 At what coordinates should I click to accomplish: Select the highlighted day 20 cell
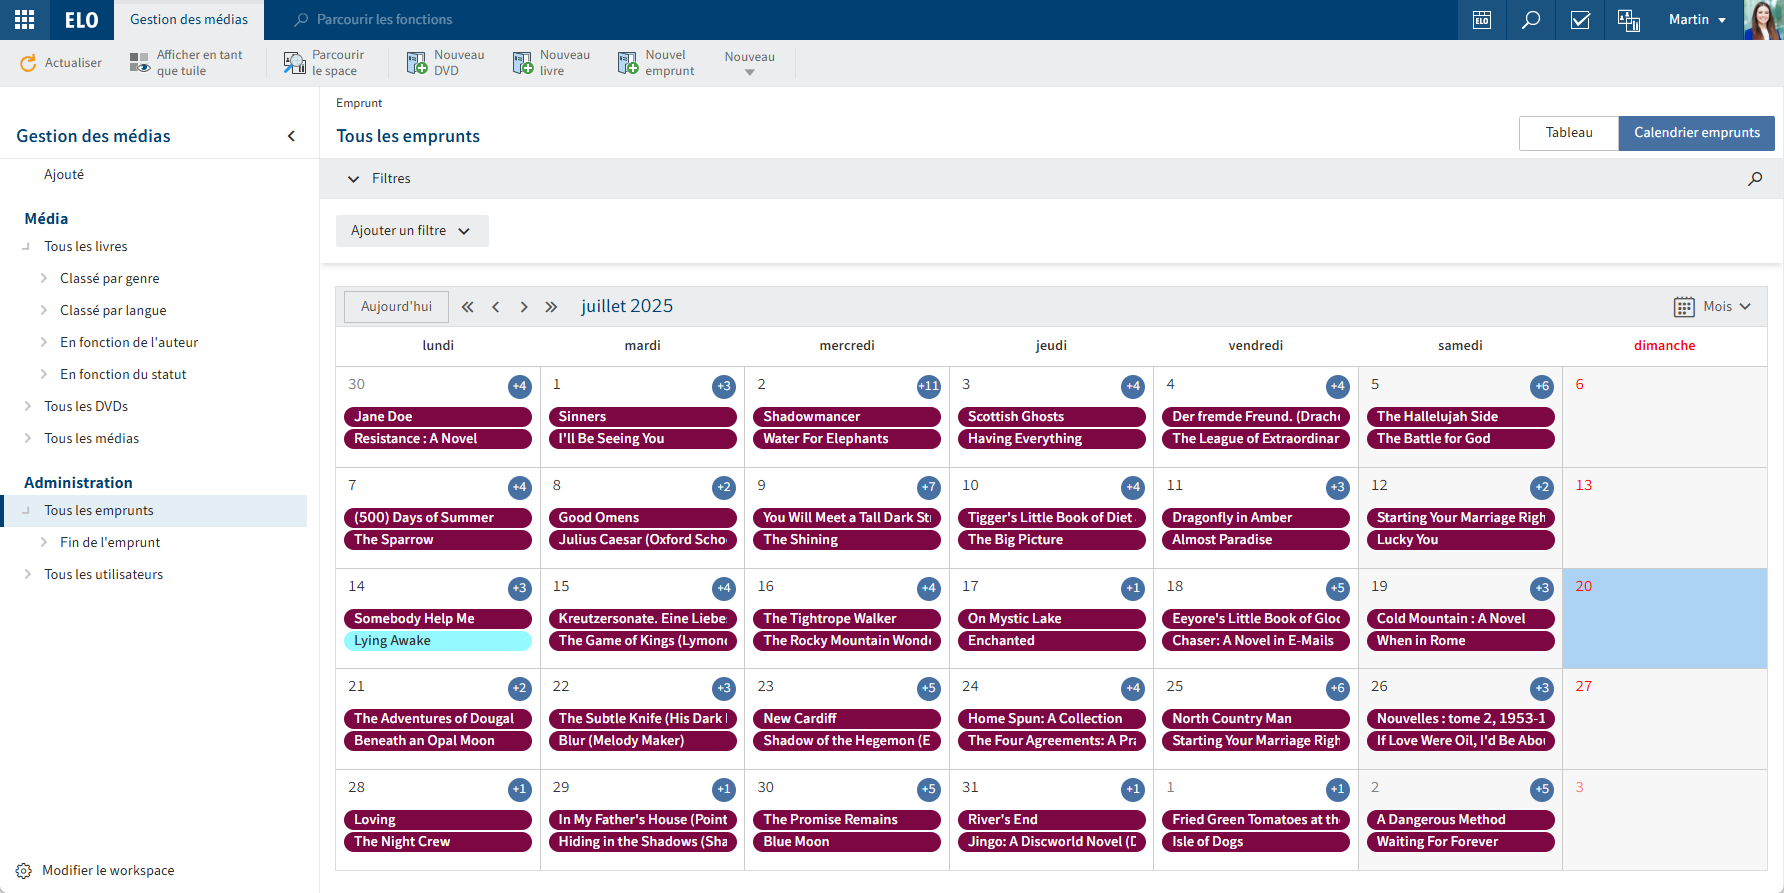click(x=1665, y=619)
